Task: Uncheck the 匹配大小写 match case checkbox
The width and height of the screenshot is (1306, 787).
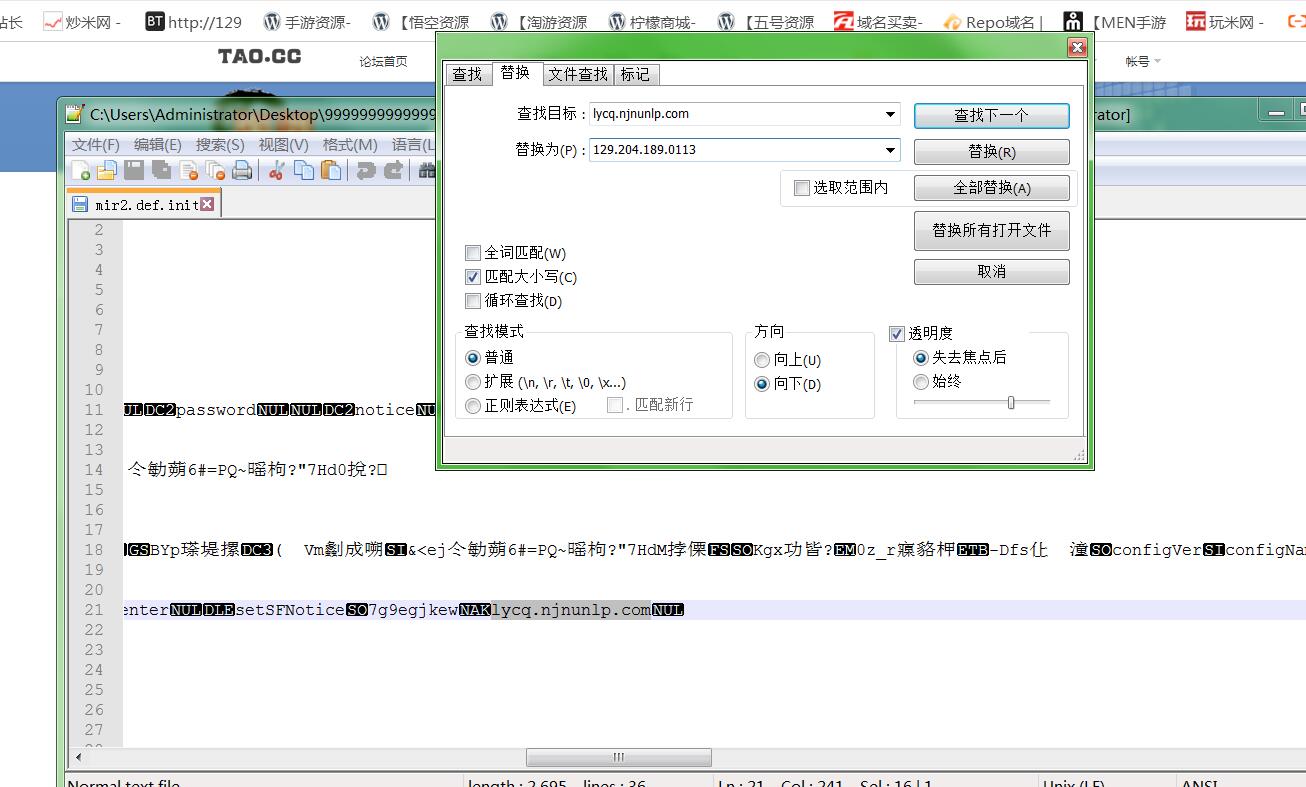Action: click(473, 277)
